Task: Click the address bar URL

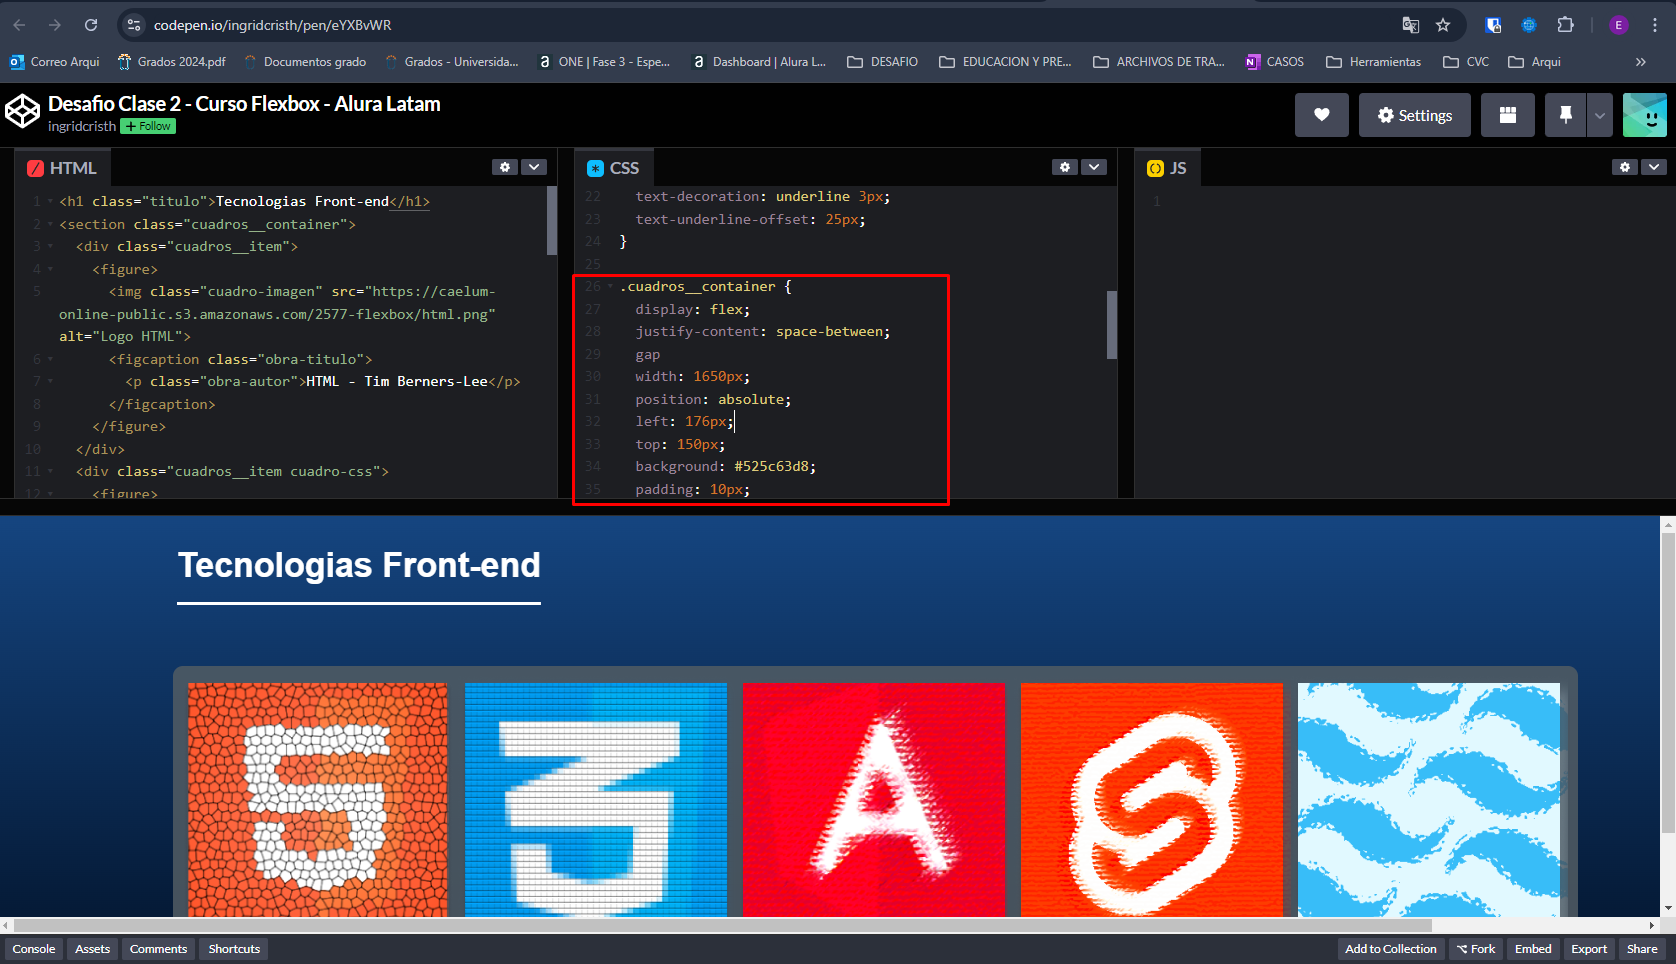Action: [273, 25]
